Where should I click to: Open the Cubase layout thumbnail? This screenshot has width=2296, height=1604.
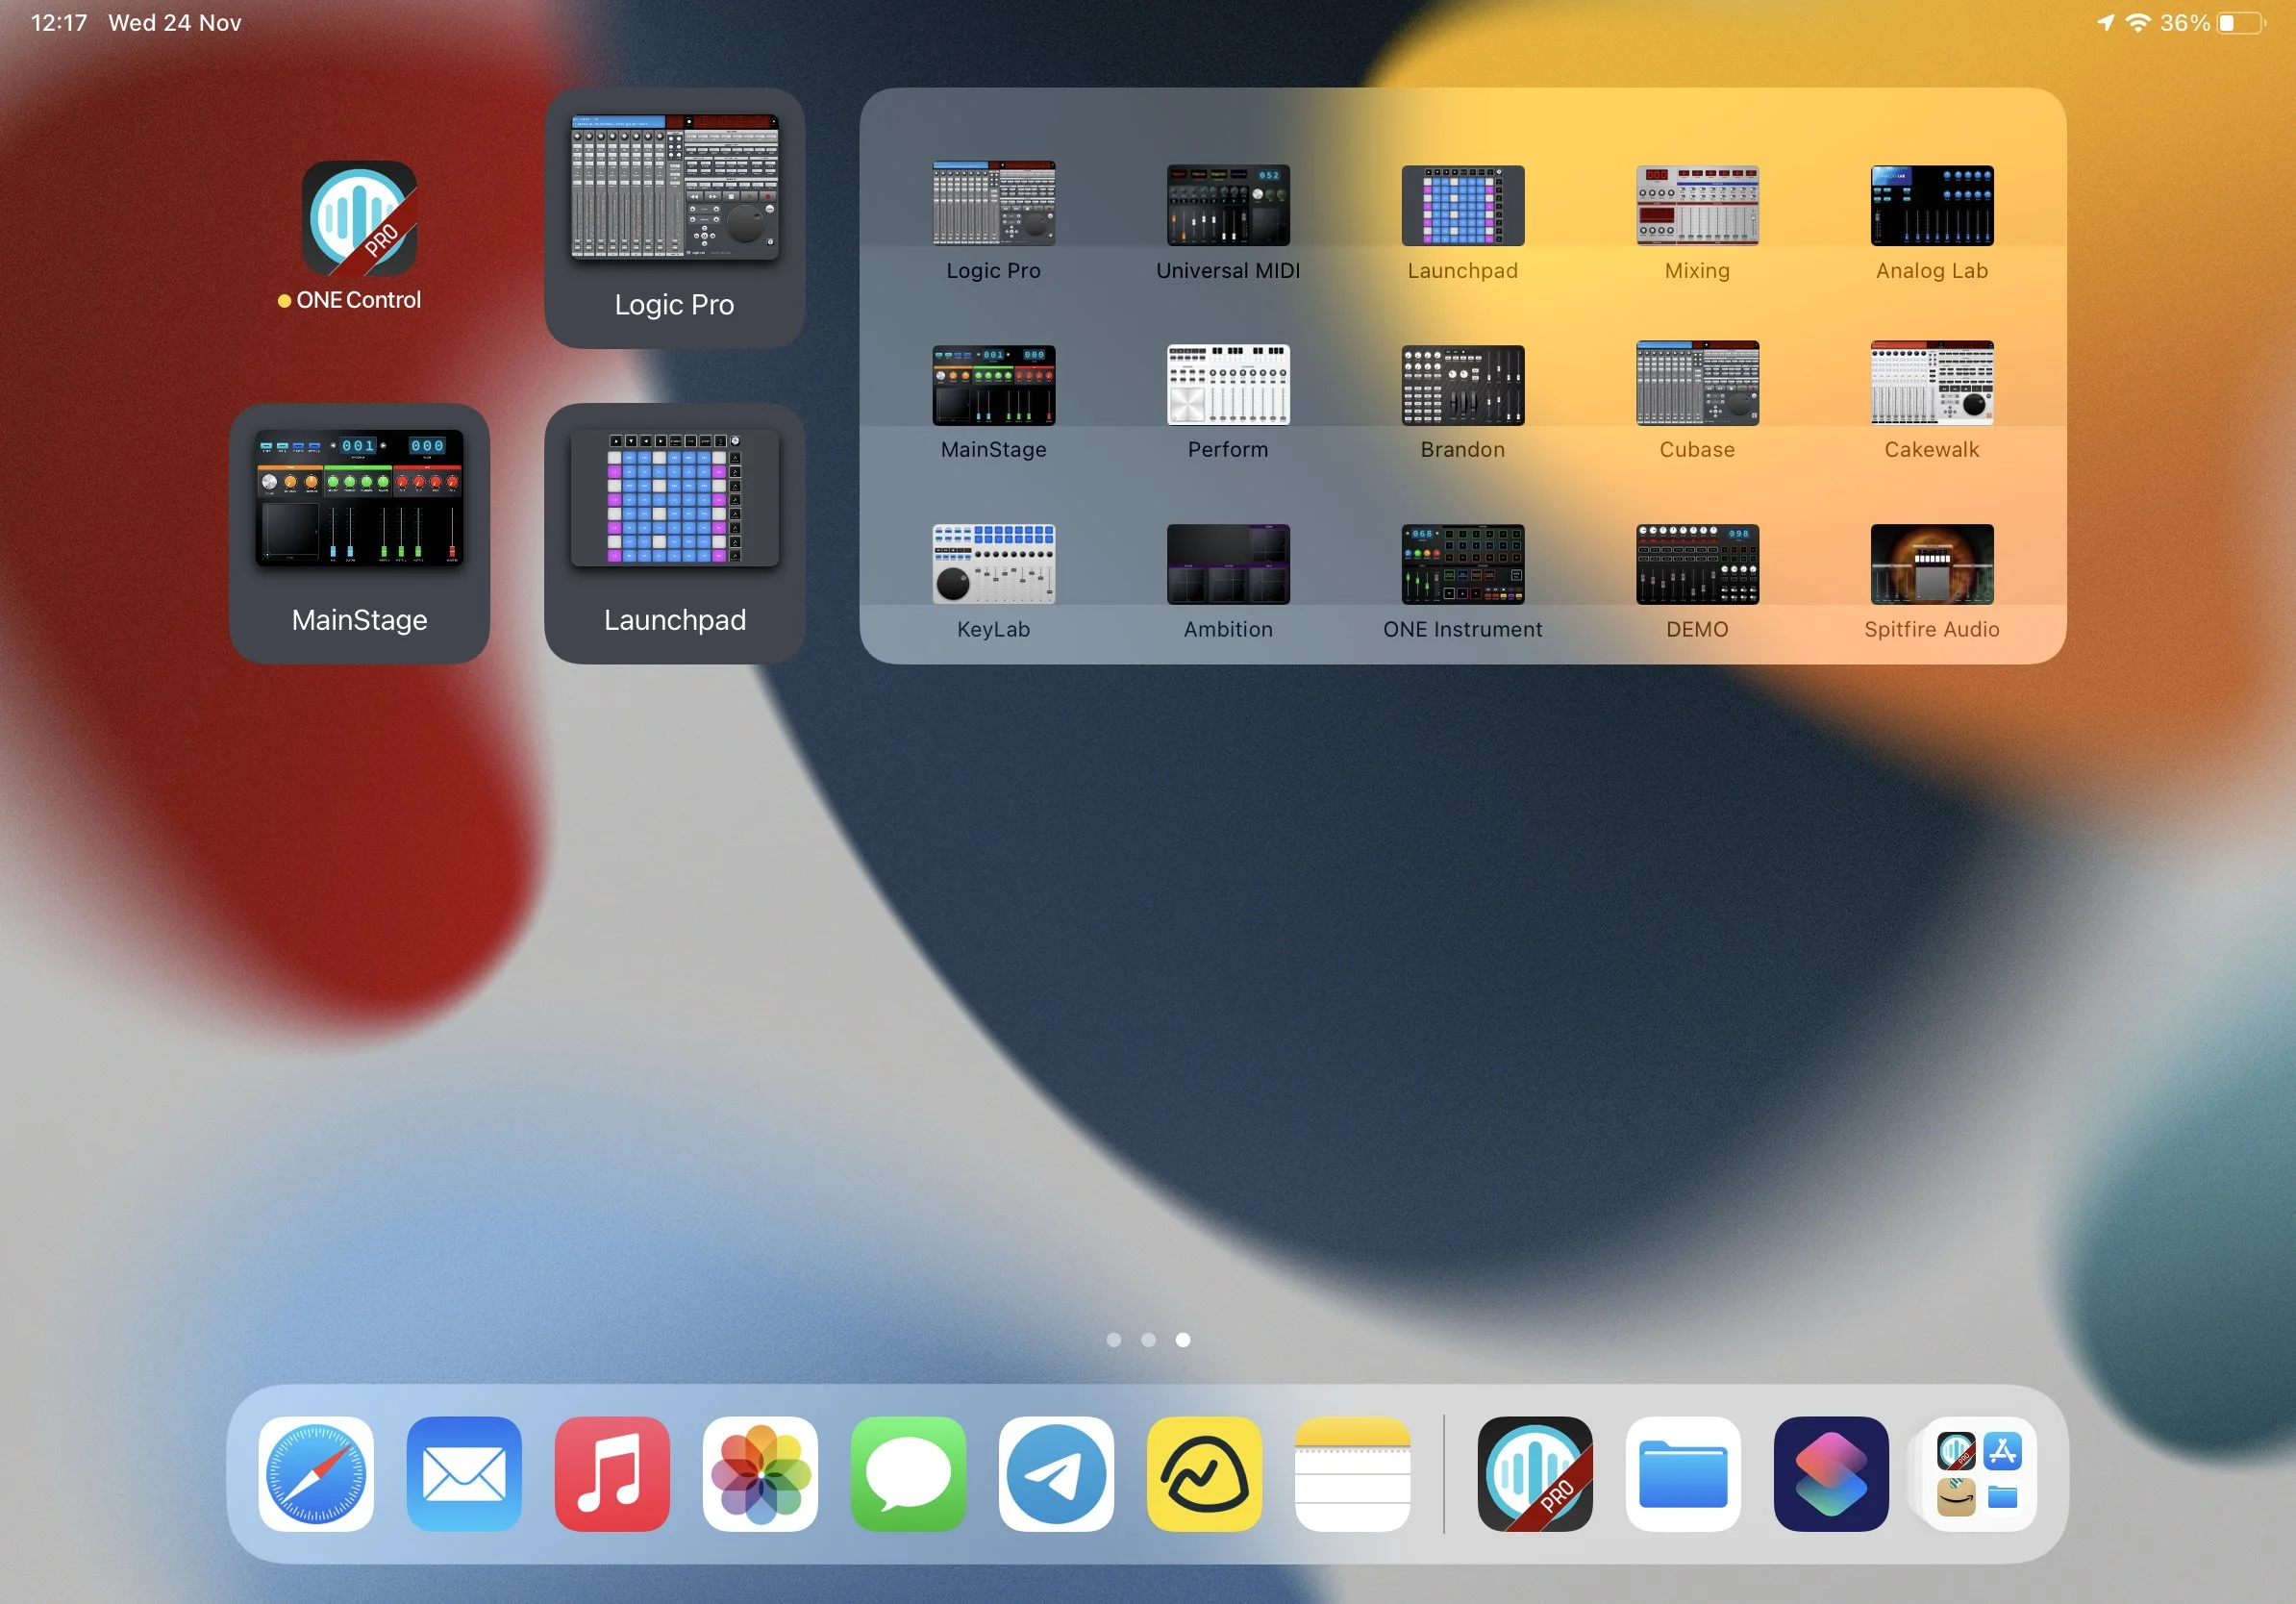(1697, 384)
